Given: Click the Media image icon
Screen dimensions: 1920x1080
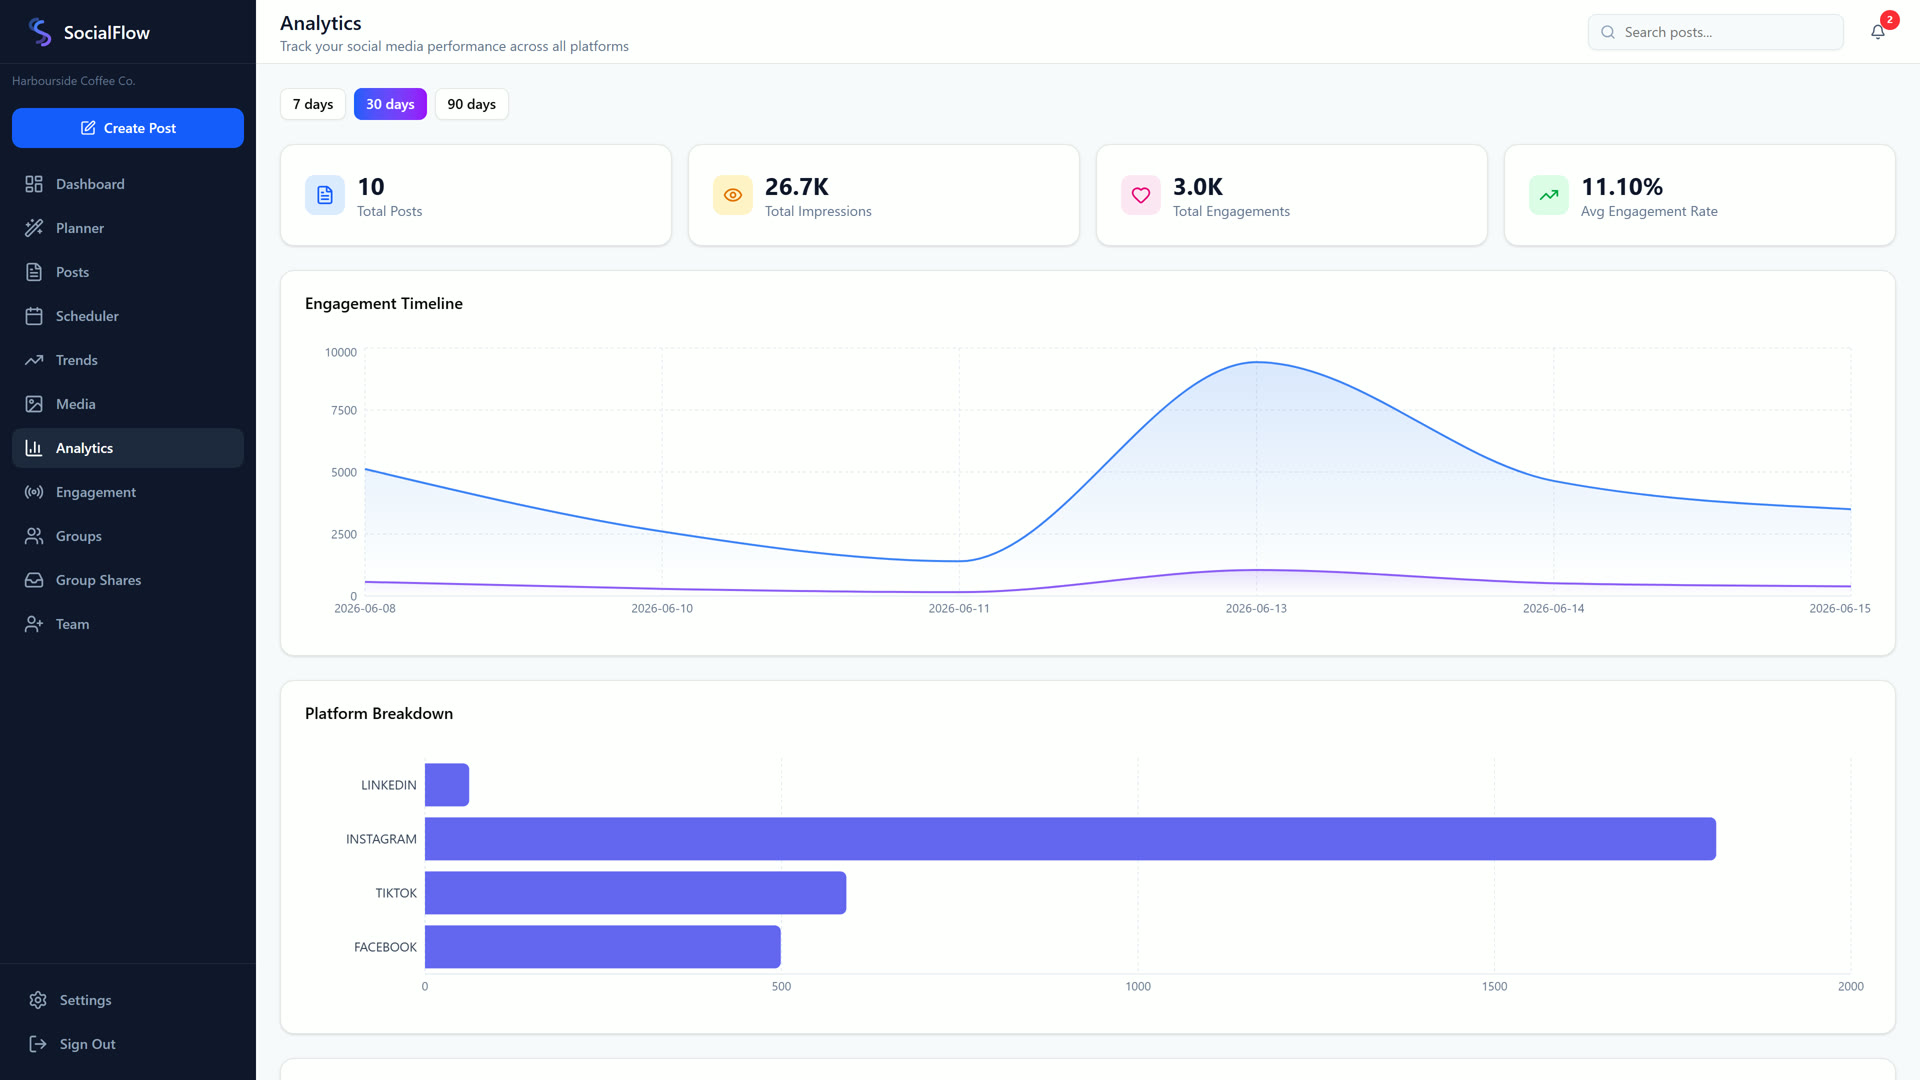Looking at the screenshot, I should point(34,404).
